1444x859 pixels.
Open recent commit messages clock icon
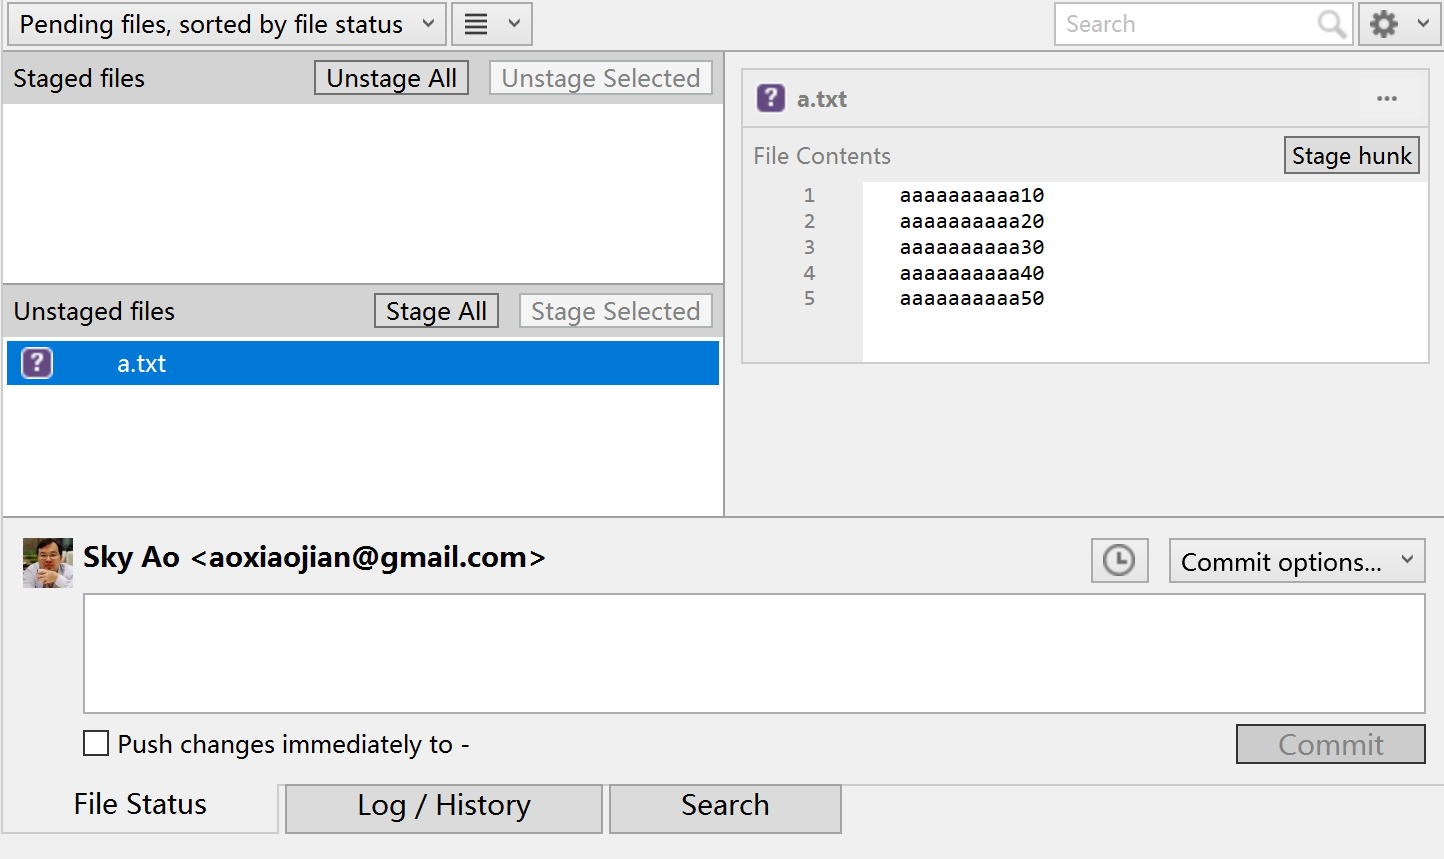pos(1119,561)
